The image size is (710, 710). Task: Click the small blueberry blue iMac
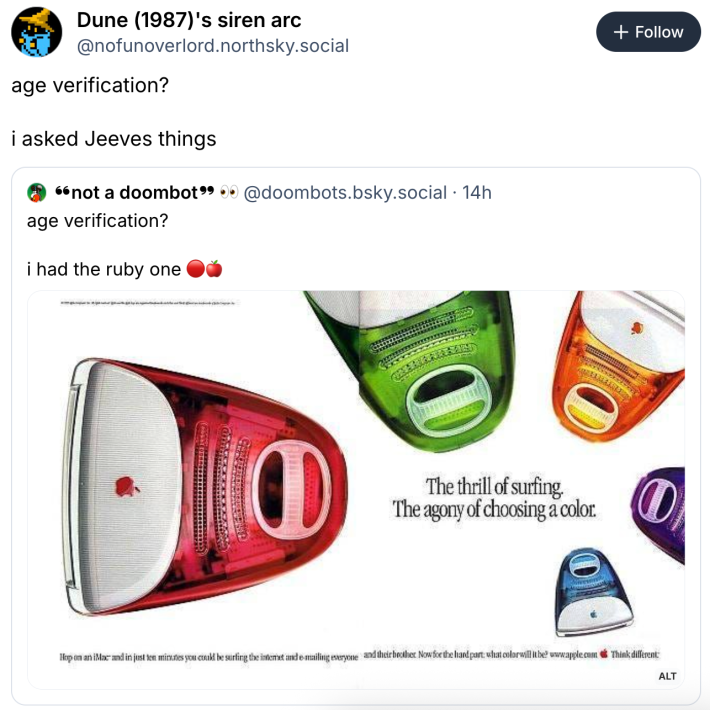590,590
